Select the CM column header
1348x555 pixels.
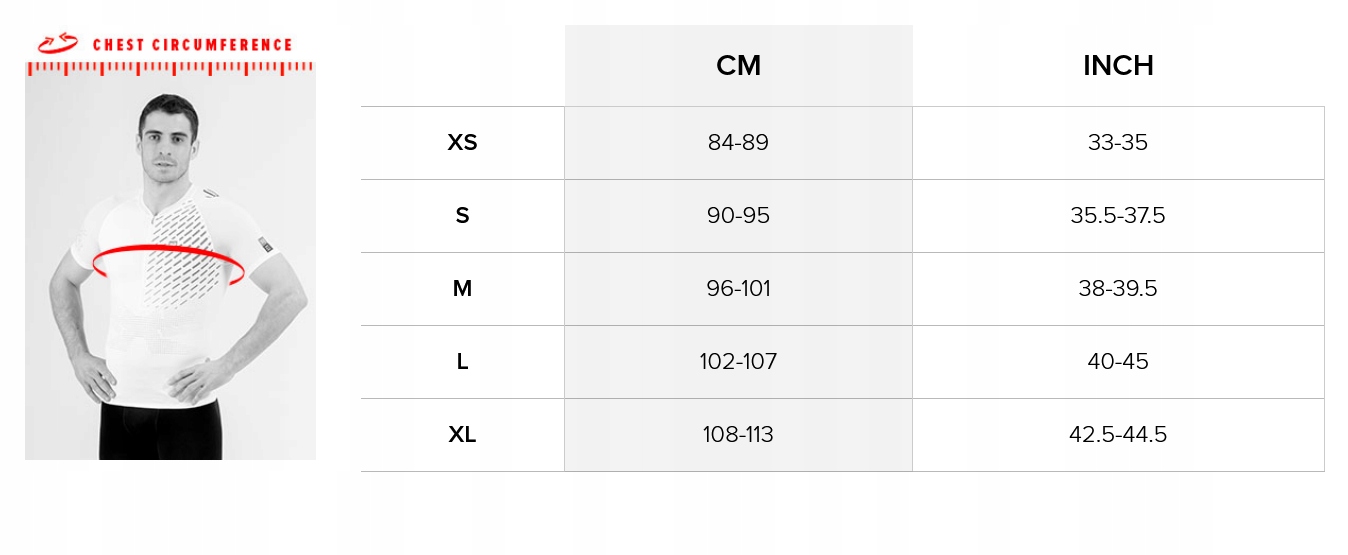pos(738,66)
